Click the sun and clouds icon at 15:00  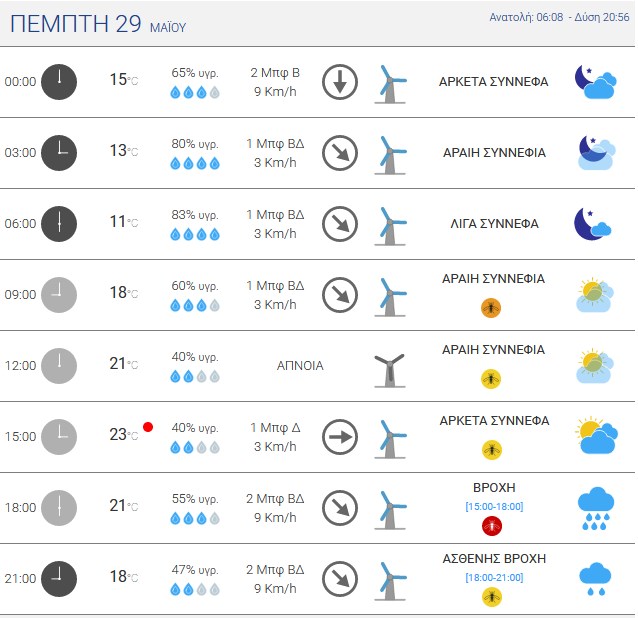click(x=596, y=435)
